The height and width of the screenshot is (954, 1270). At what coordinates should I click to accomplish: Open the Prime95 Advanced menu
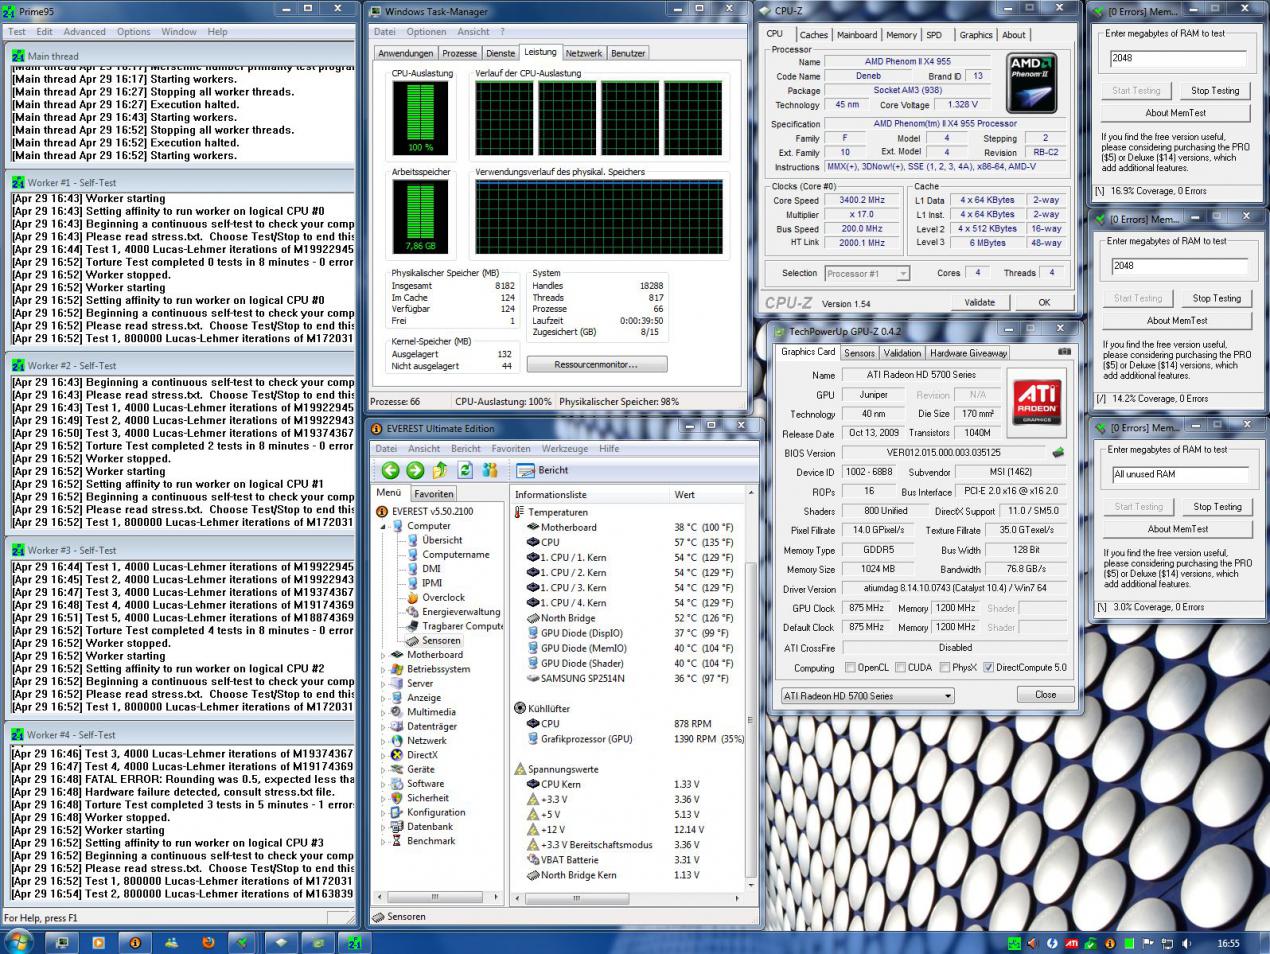[84, 32]
